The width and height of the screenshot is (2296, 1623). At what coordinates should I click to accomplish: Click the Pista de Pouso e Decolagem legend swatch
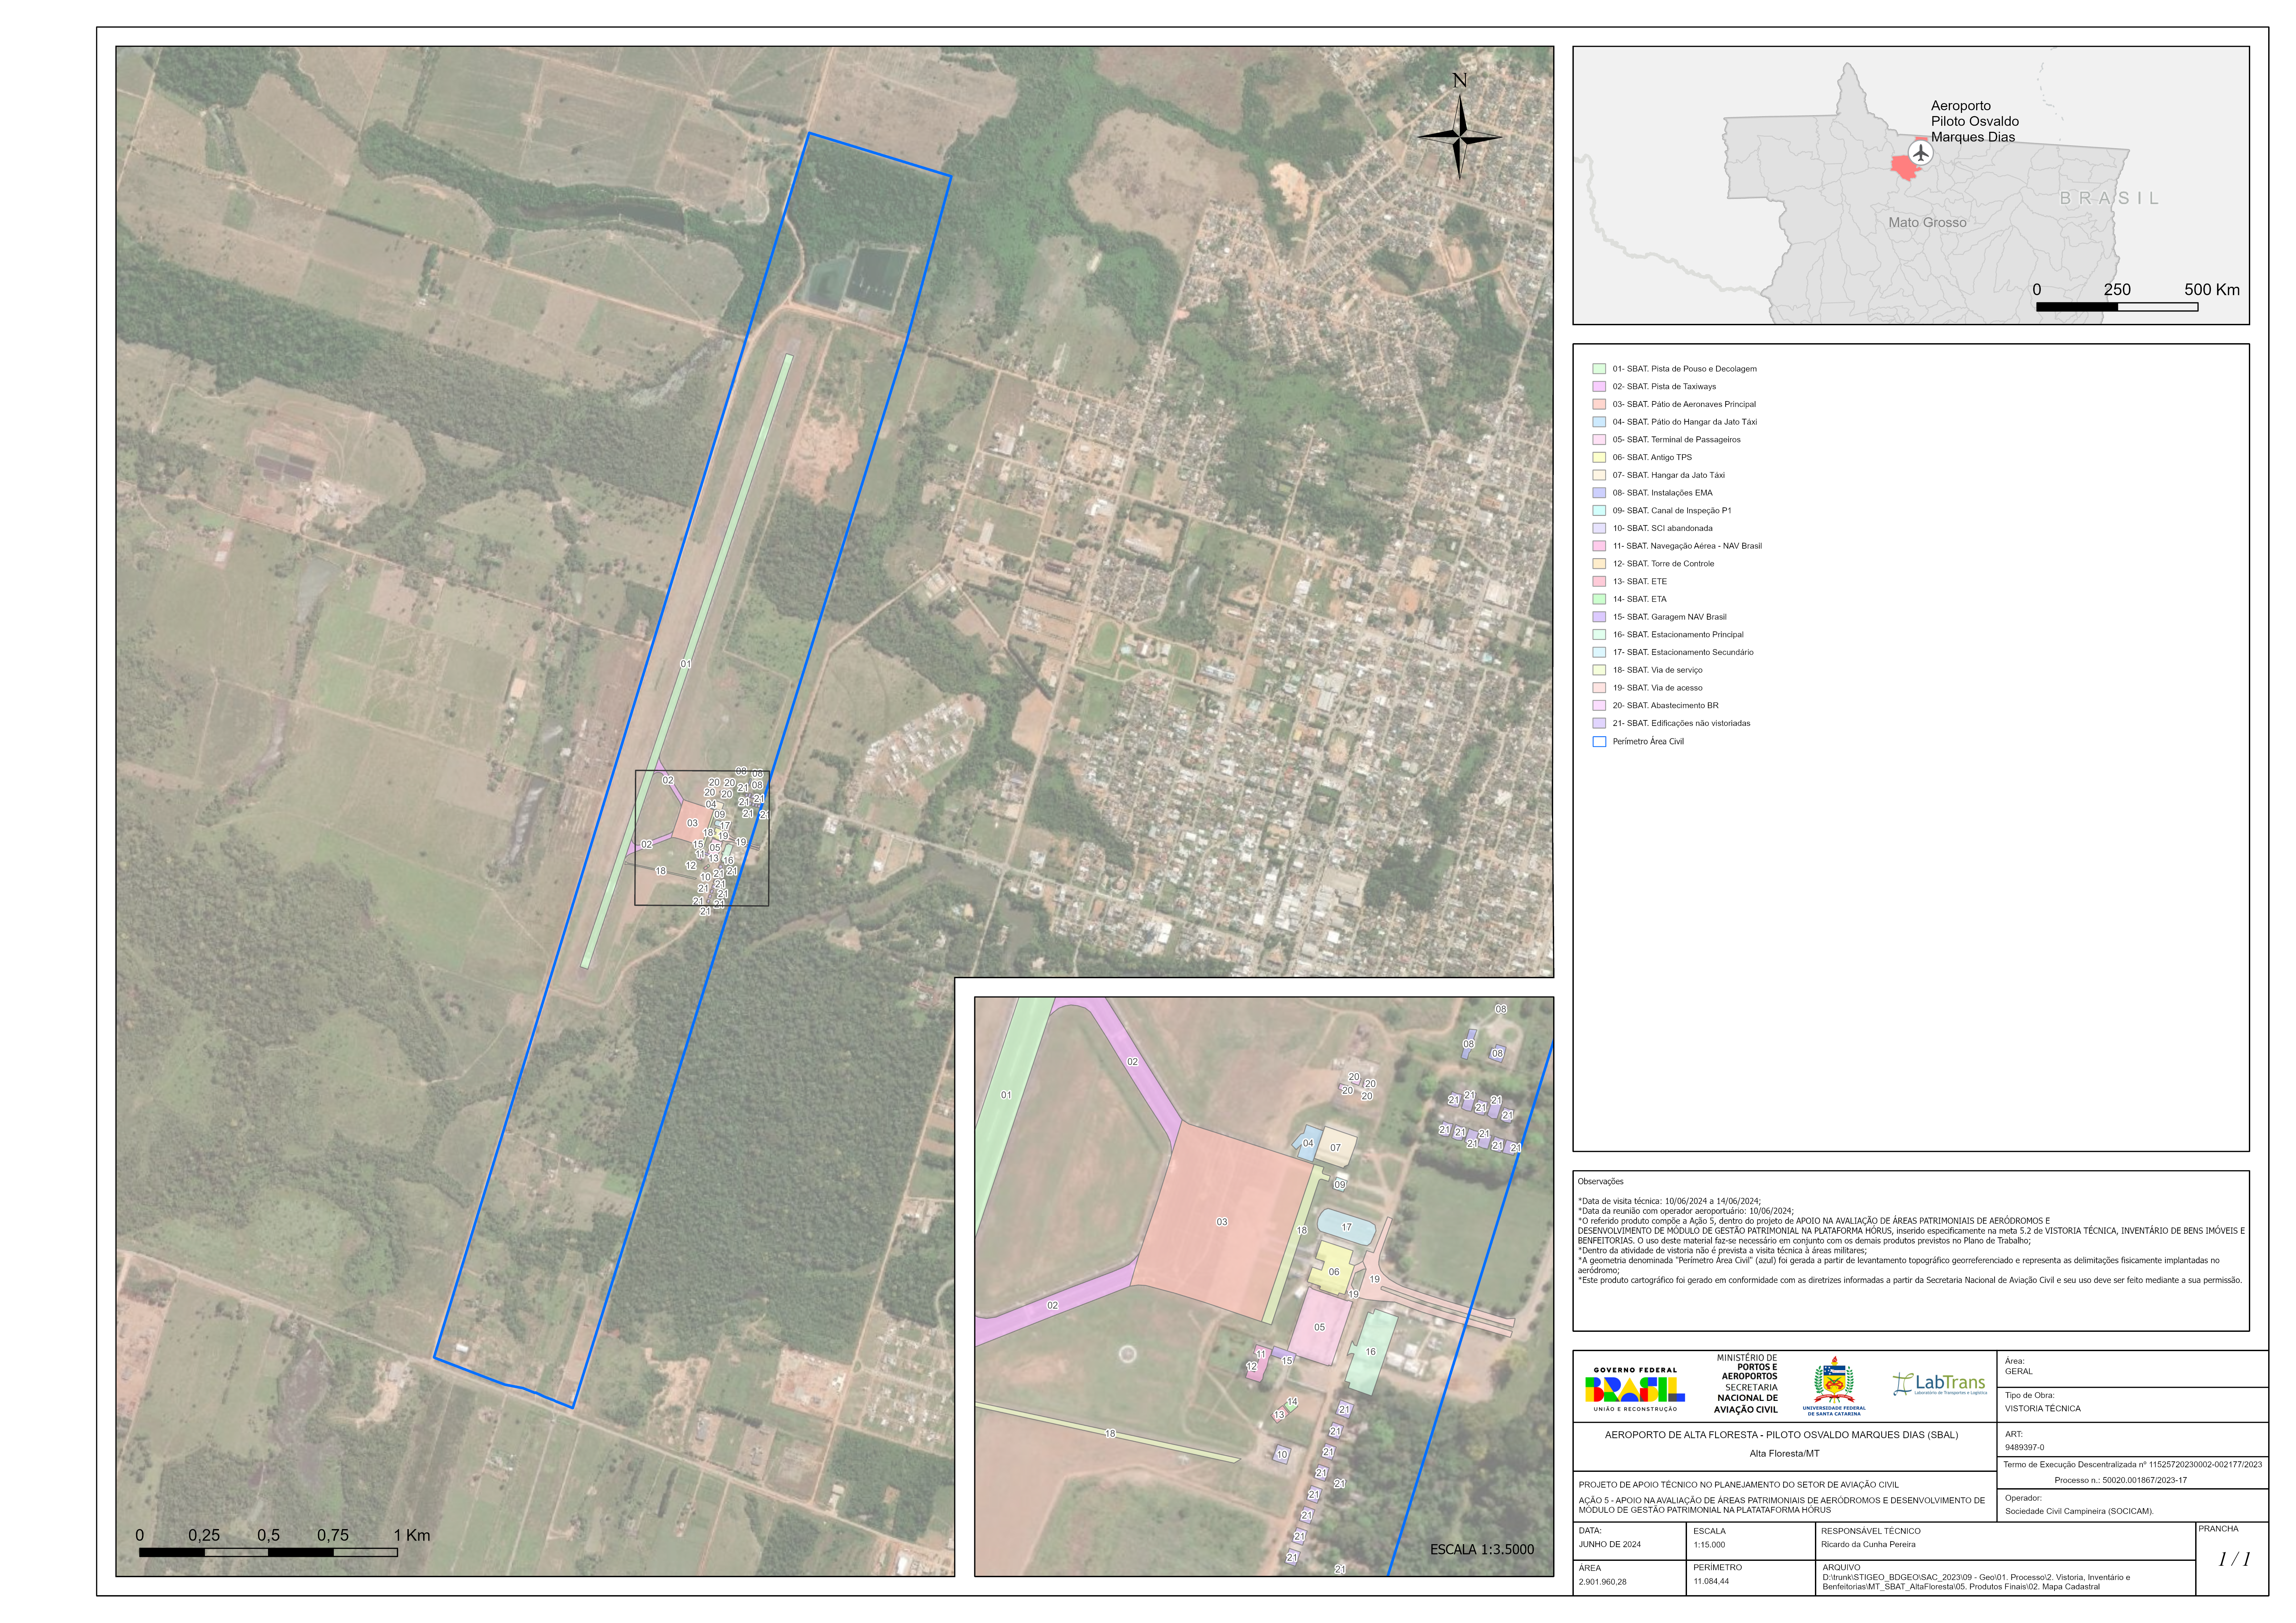point(1599,369)
